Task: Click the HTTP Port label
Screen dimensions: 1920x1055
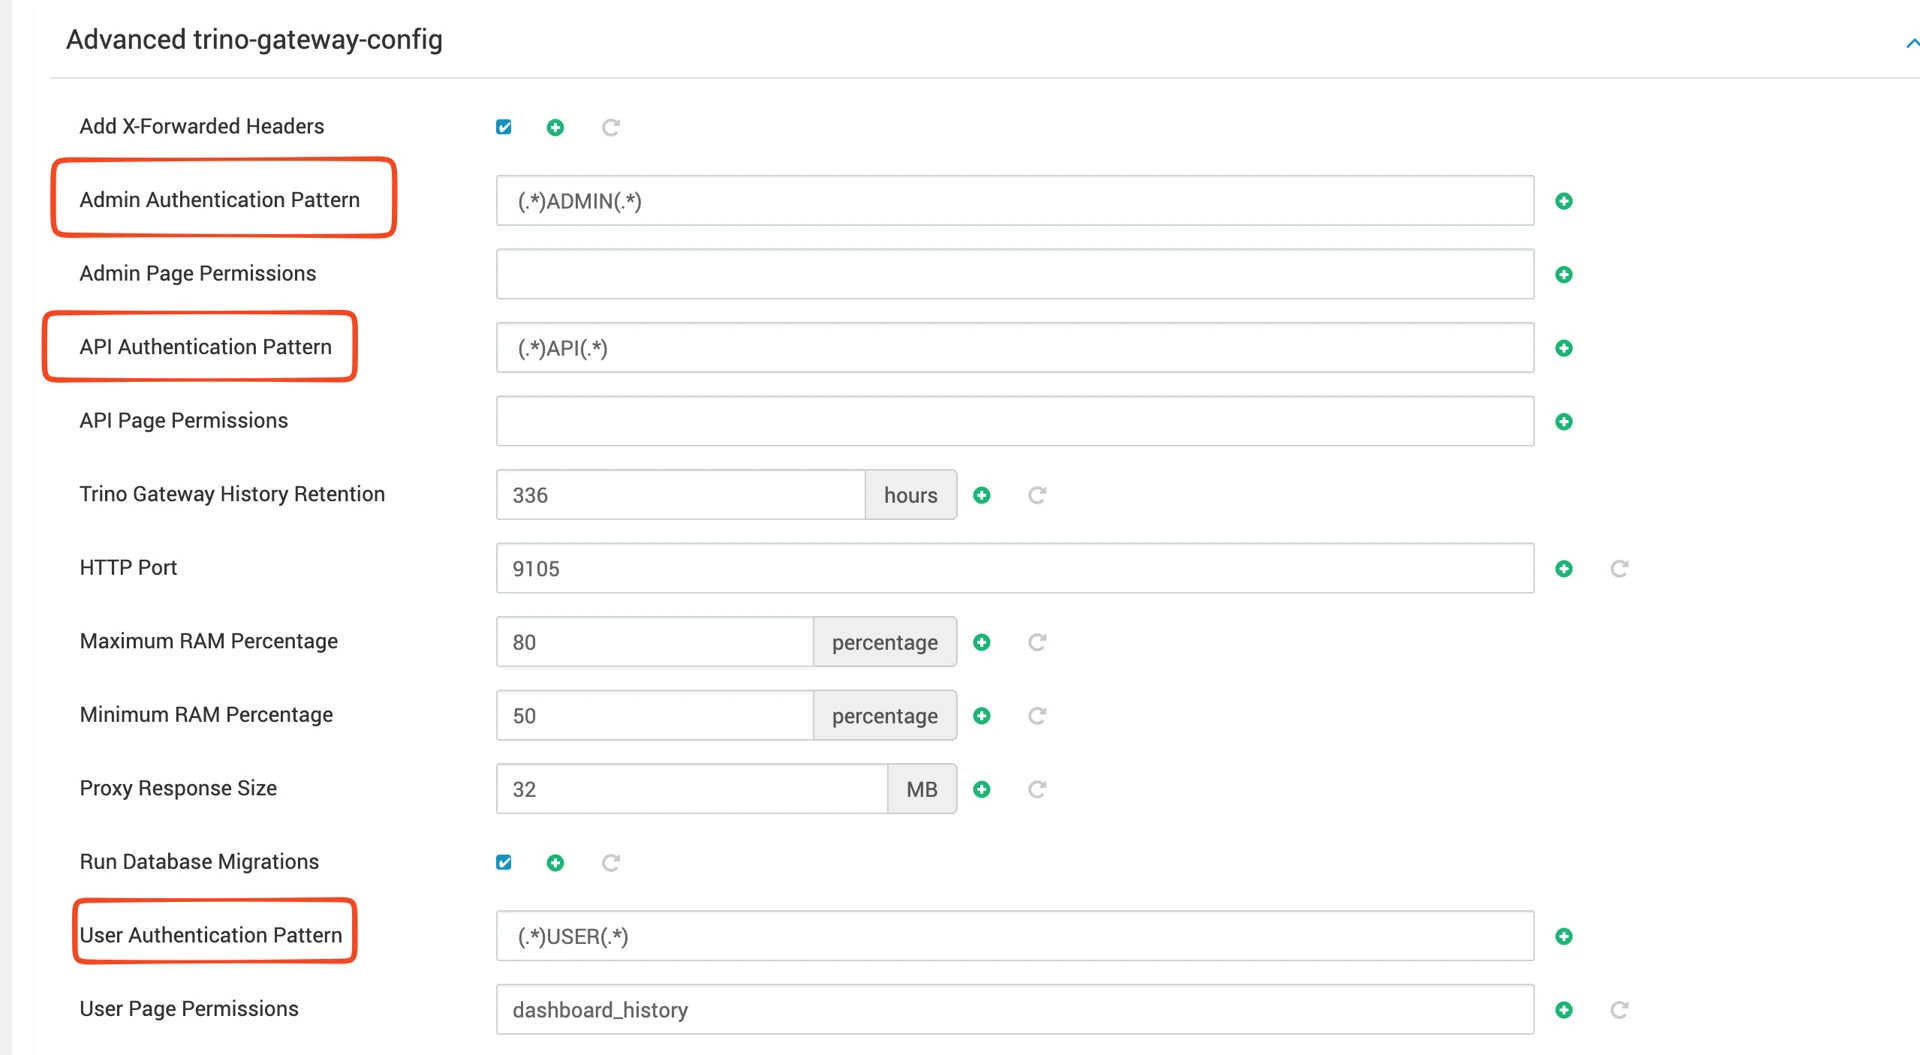Action: pos(128,567)
